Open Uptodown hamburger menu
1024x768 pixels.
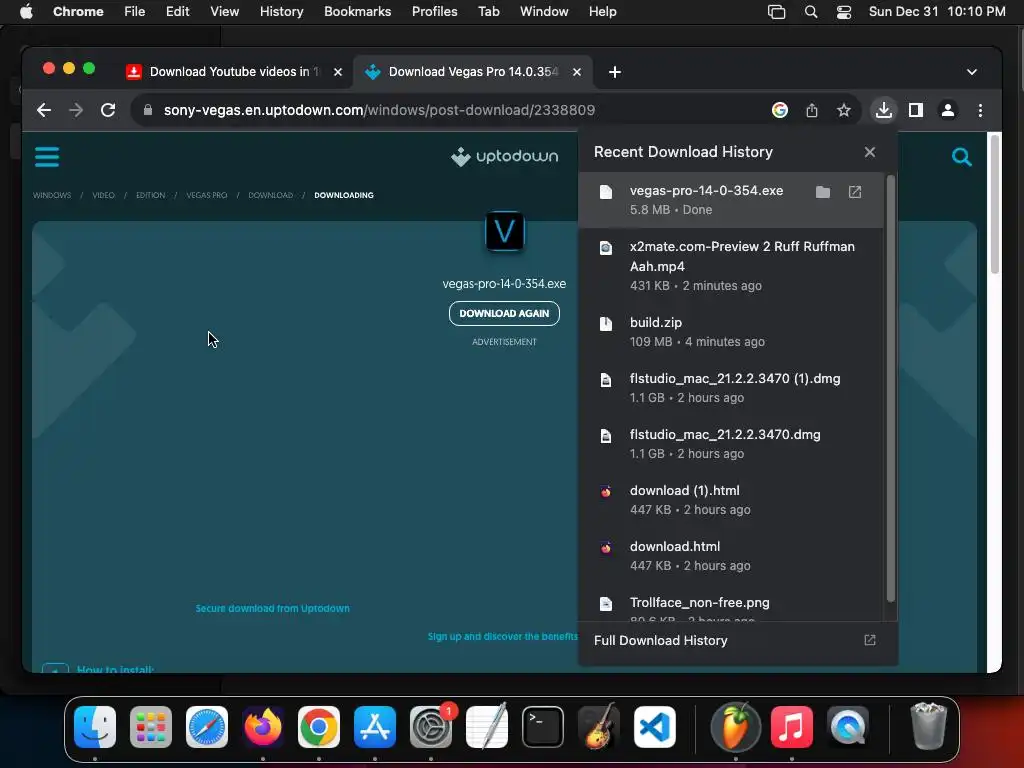47,157
